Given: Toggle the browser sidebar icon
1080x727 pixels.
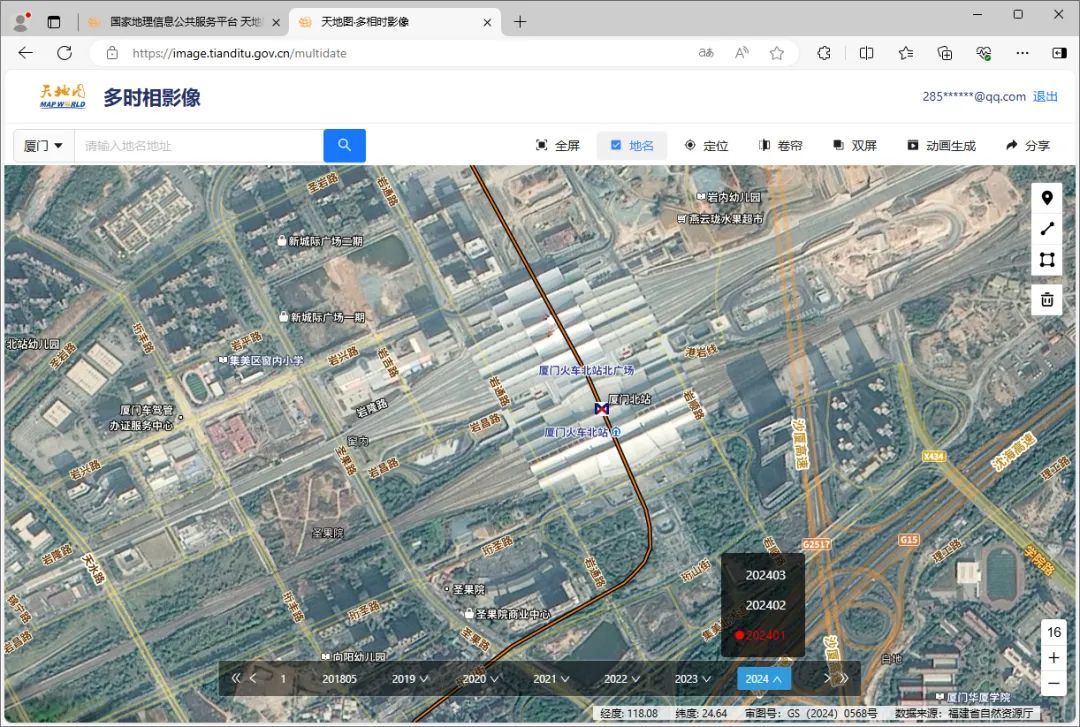Looking at the screenshot, I should point(1059,53).
